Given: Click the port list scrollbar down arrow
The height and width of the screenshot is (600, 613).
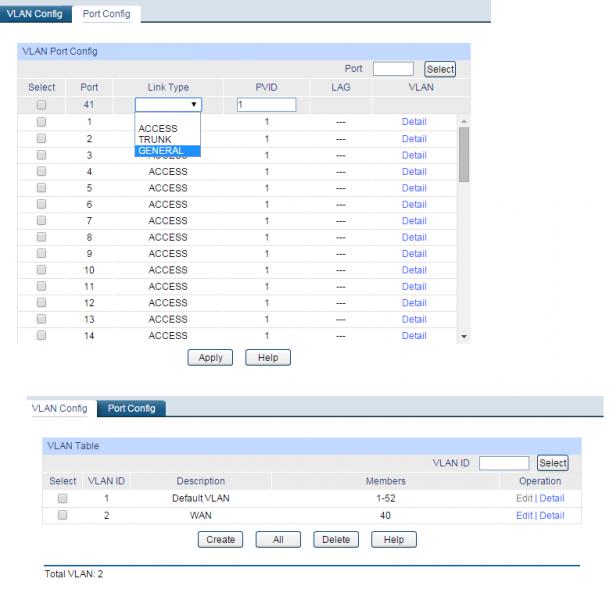Looking at the screenshot, I should (x=462, y=337).
